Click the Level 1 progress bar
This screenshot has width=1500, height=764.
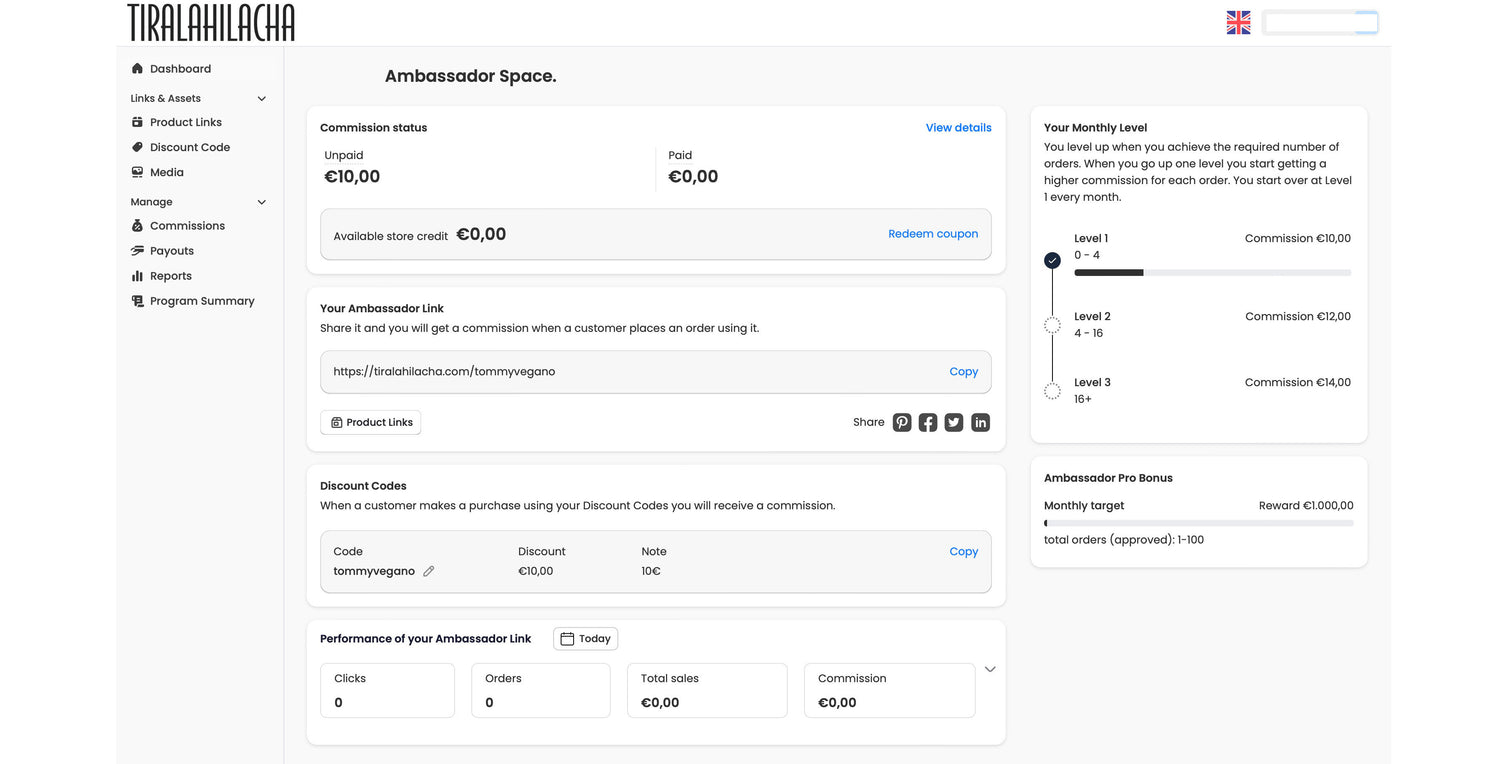[1212, 273]
